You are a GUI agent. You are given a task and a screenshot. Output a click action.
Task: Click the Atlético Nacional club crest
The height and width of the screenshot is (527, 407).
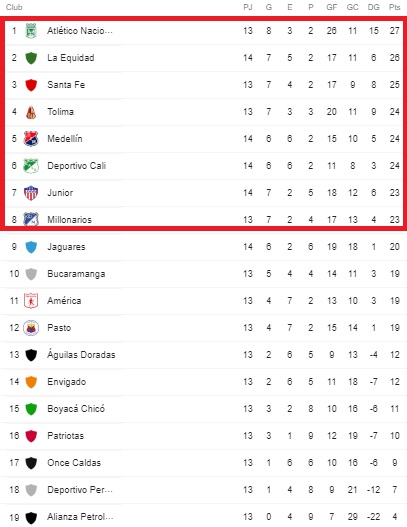pyautogui.click(x=31, y=31)
